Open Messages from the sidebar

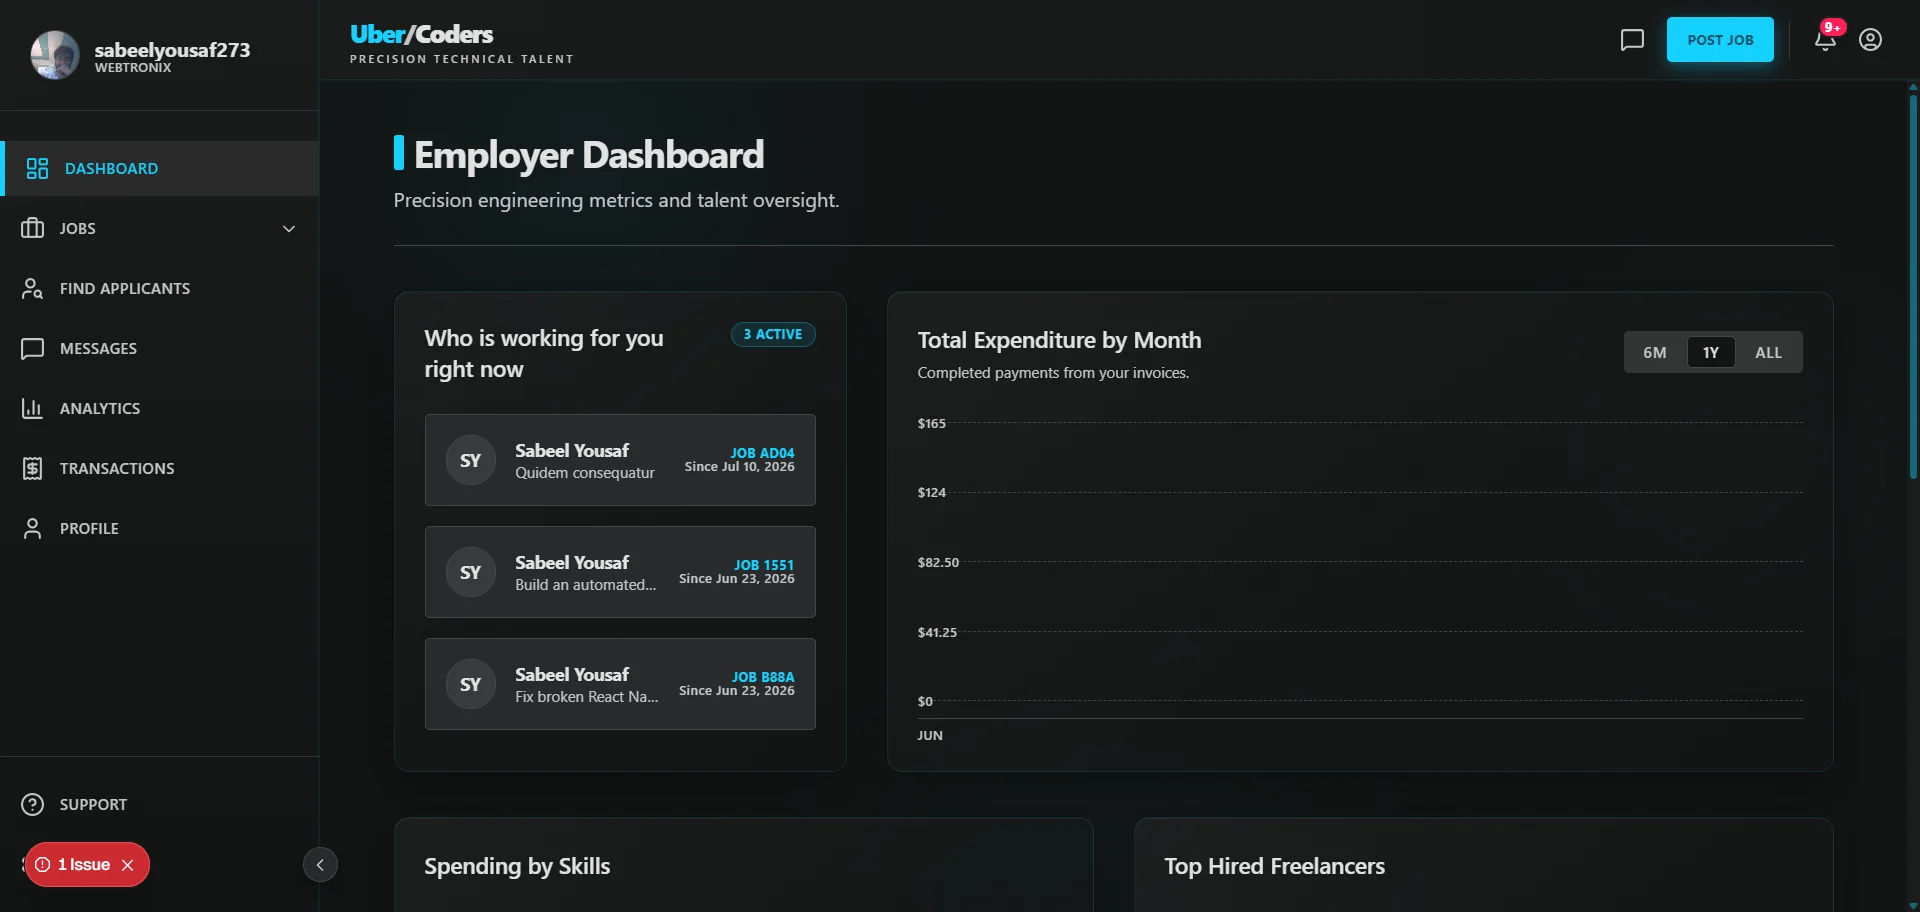coord(160,348)
